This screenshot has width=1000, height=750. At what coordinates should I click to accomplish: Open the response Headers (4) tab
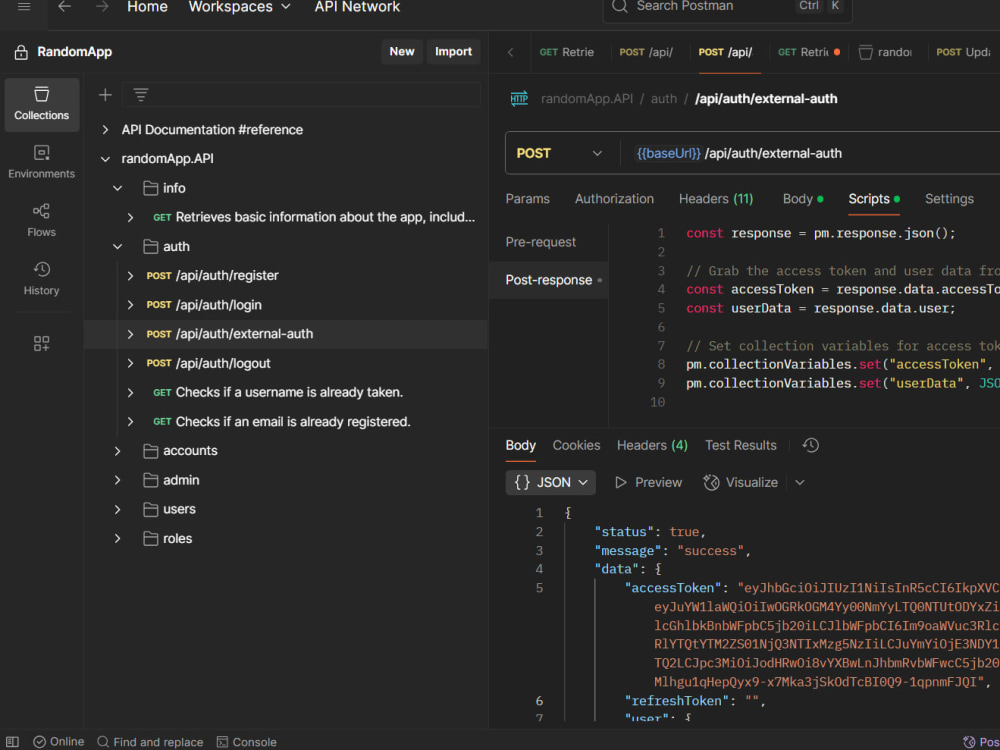pos(652,445)
